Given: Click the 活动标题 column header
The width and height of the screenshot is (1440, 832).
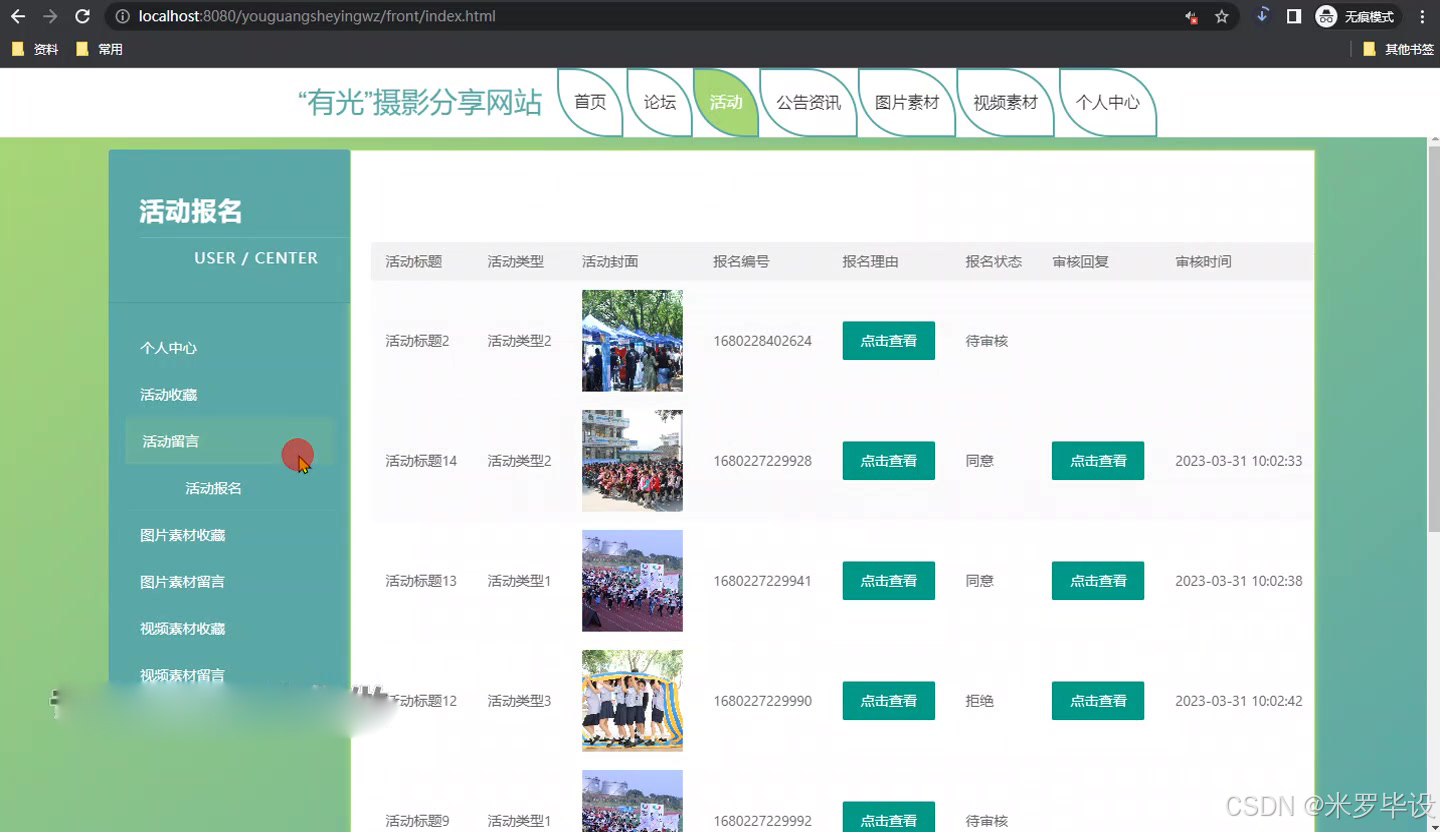Looking at the screenshot, I should 413,262.
